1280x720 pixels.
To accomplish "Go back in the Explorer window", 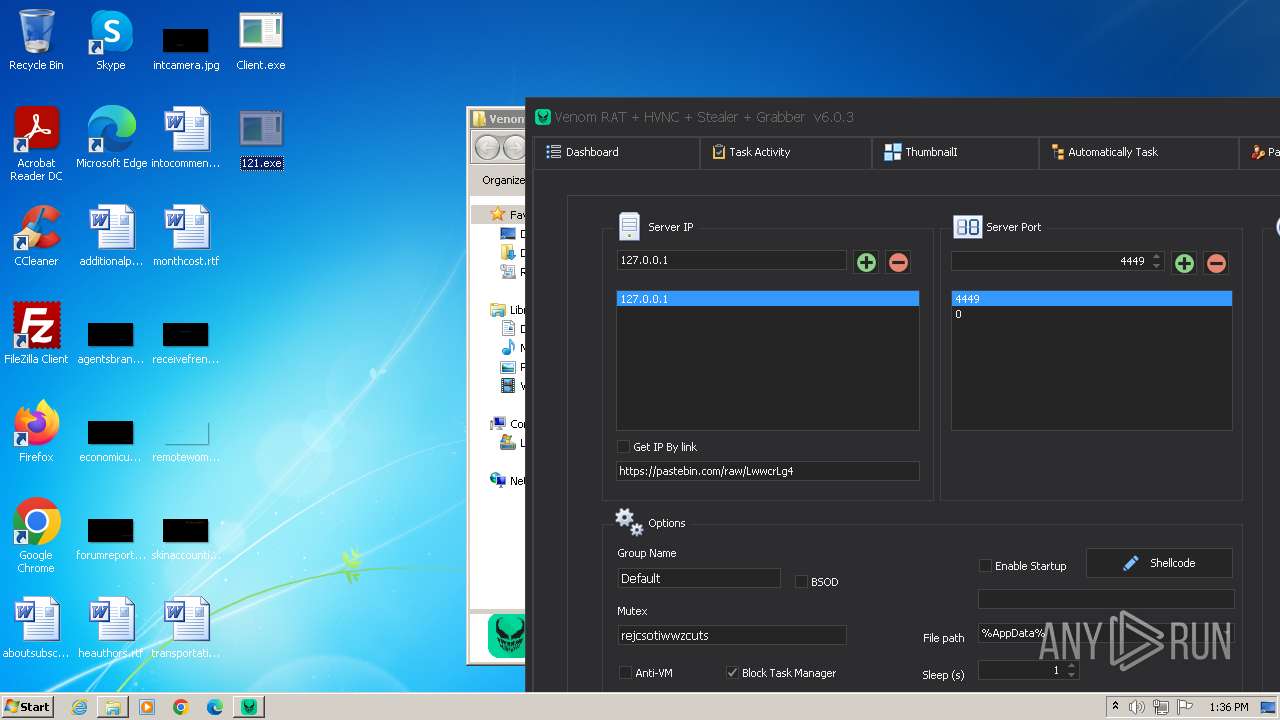I will [x=487, y=148].
